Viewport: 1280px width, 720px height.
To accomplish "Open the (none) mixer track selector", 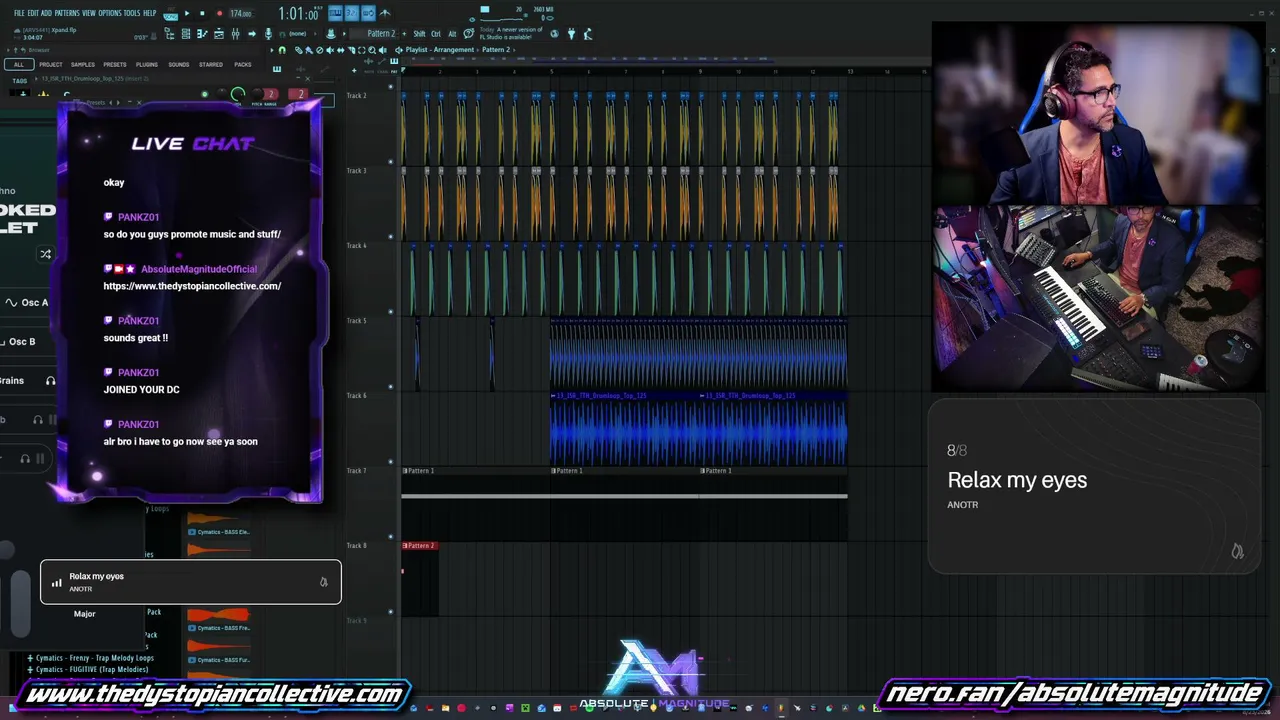I will pos(299,34).
